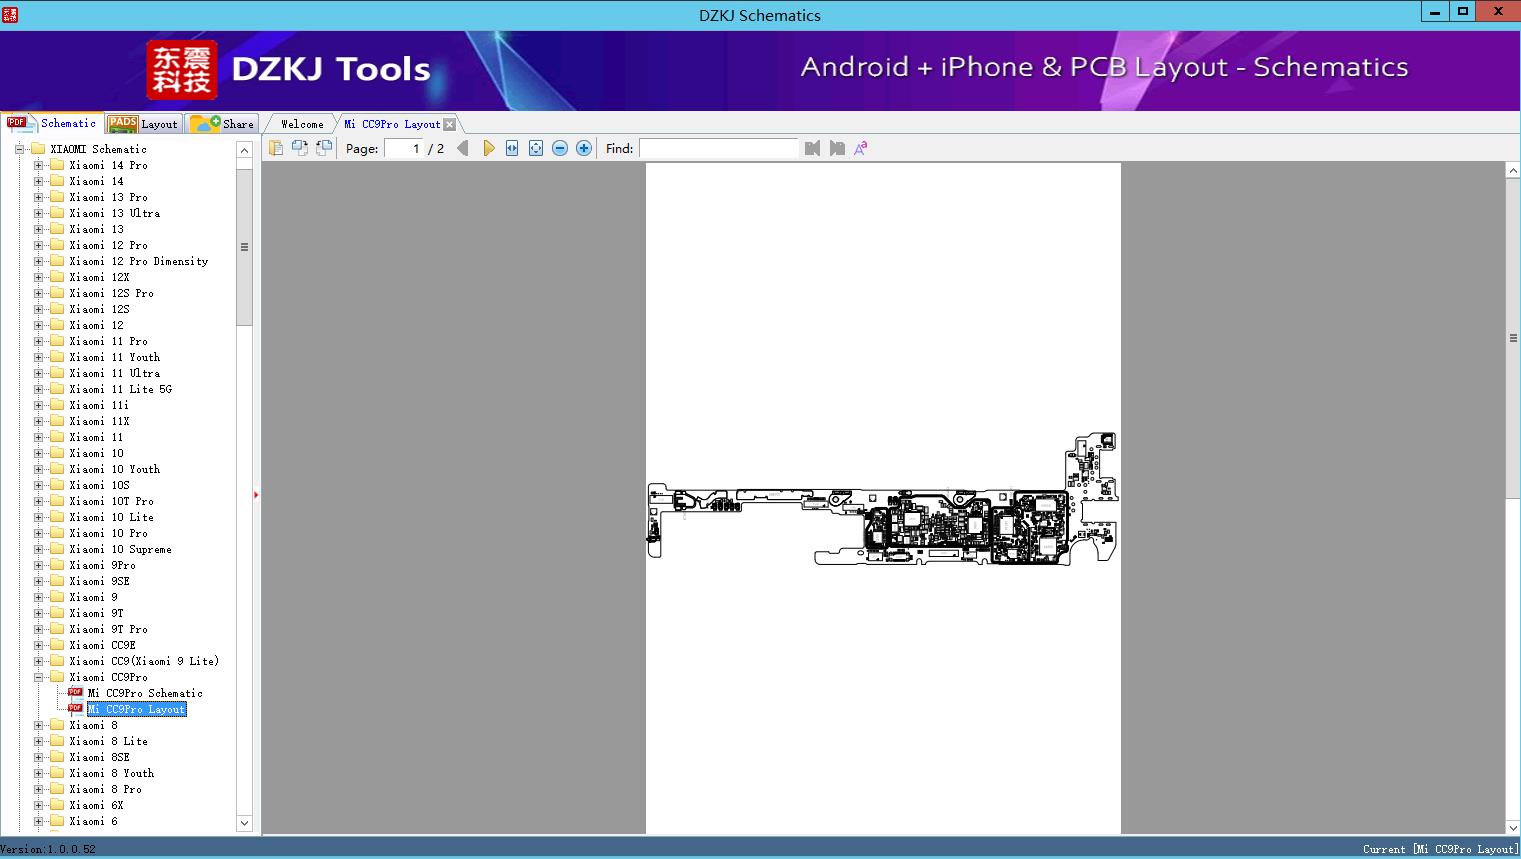Zoom in with the plus icon
This screenshot has height=859, width=1521.
(x=584, y=148)
